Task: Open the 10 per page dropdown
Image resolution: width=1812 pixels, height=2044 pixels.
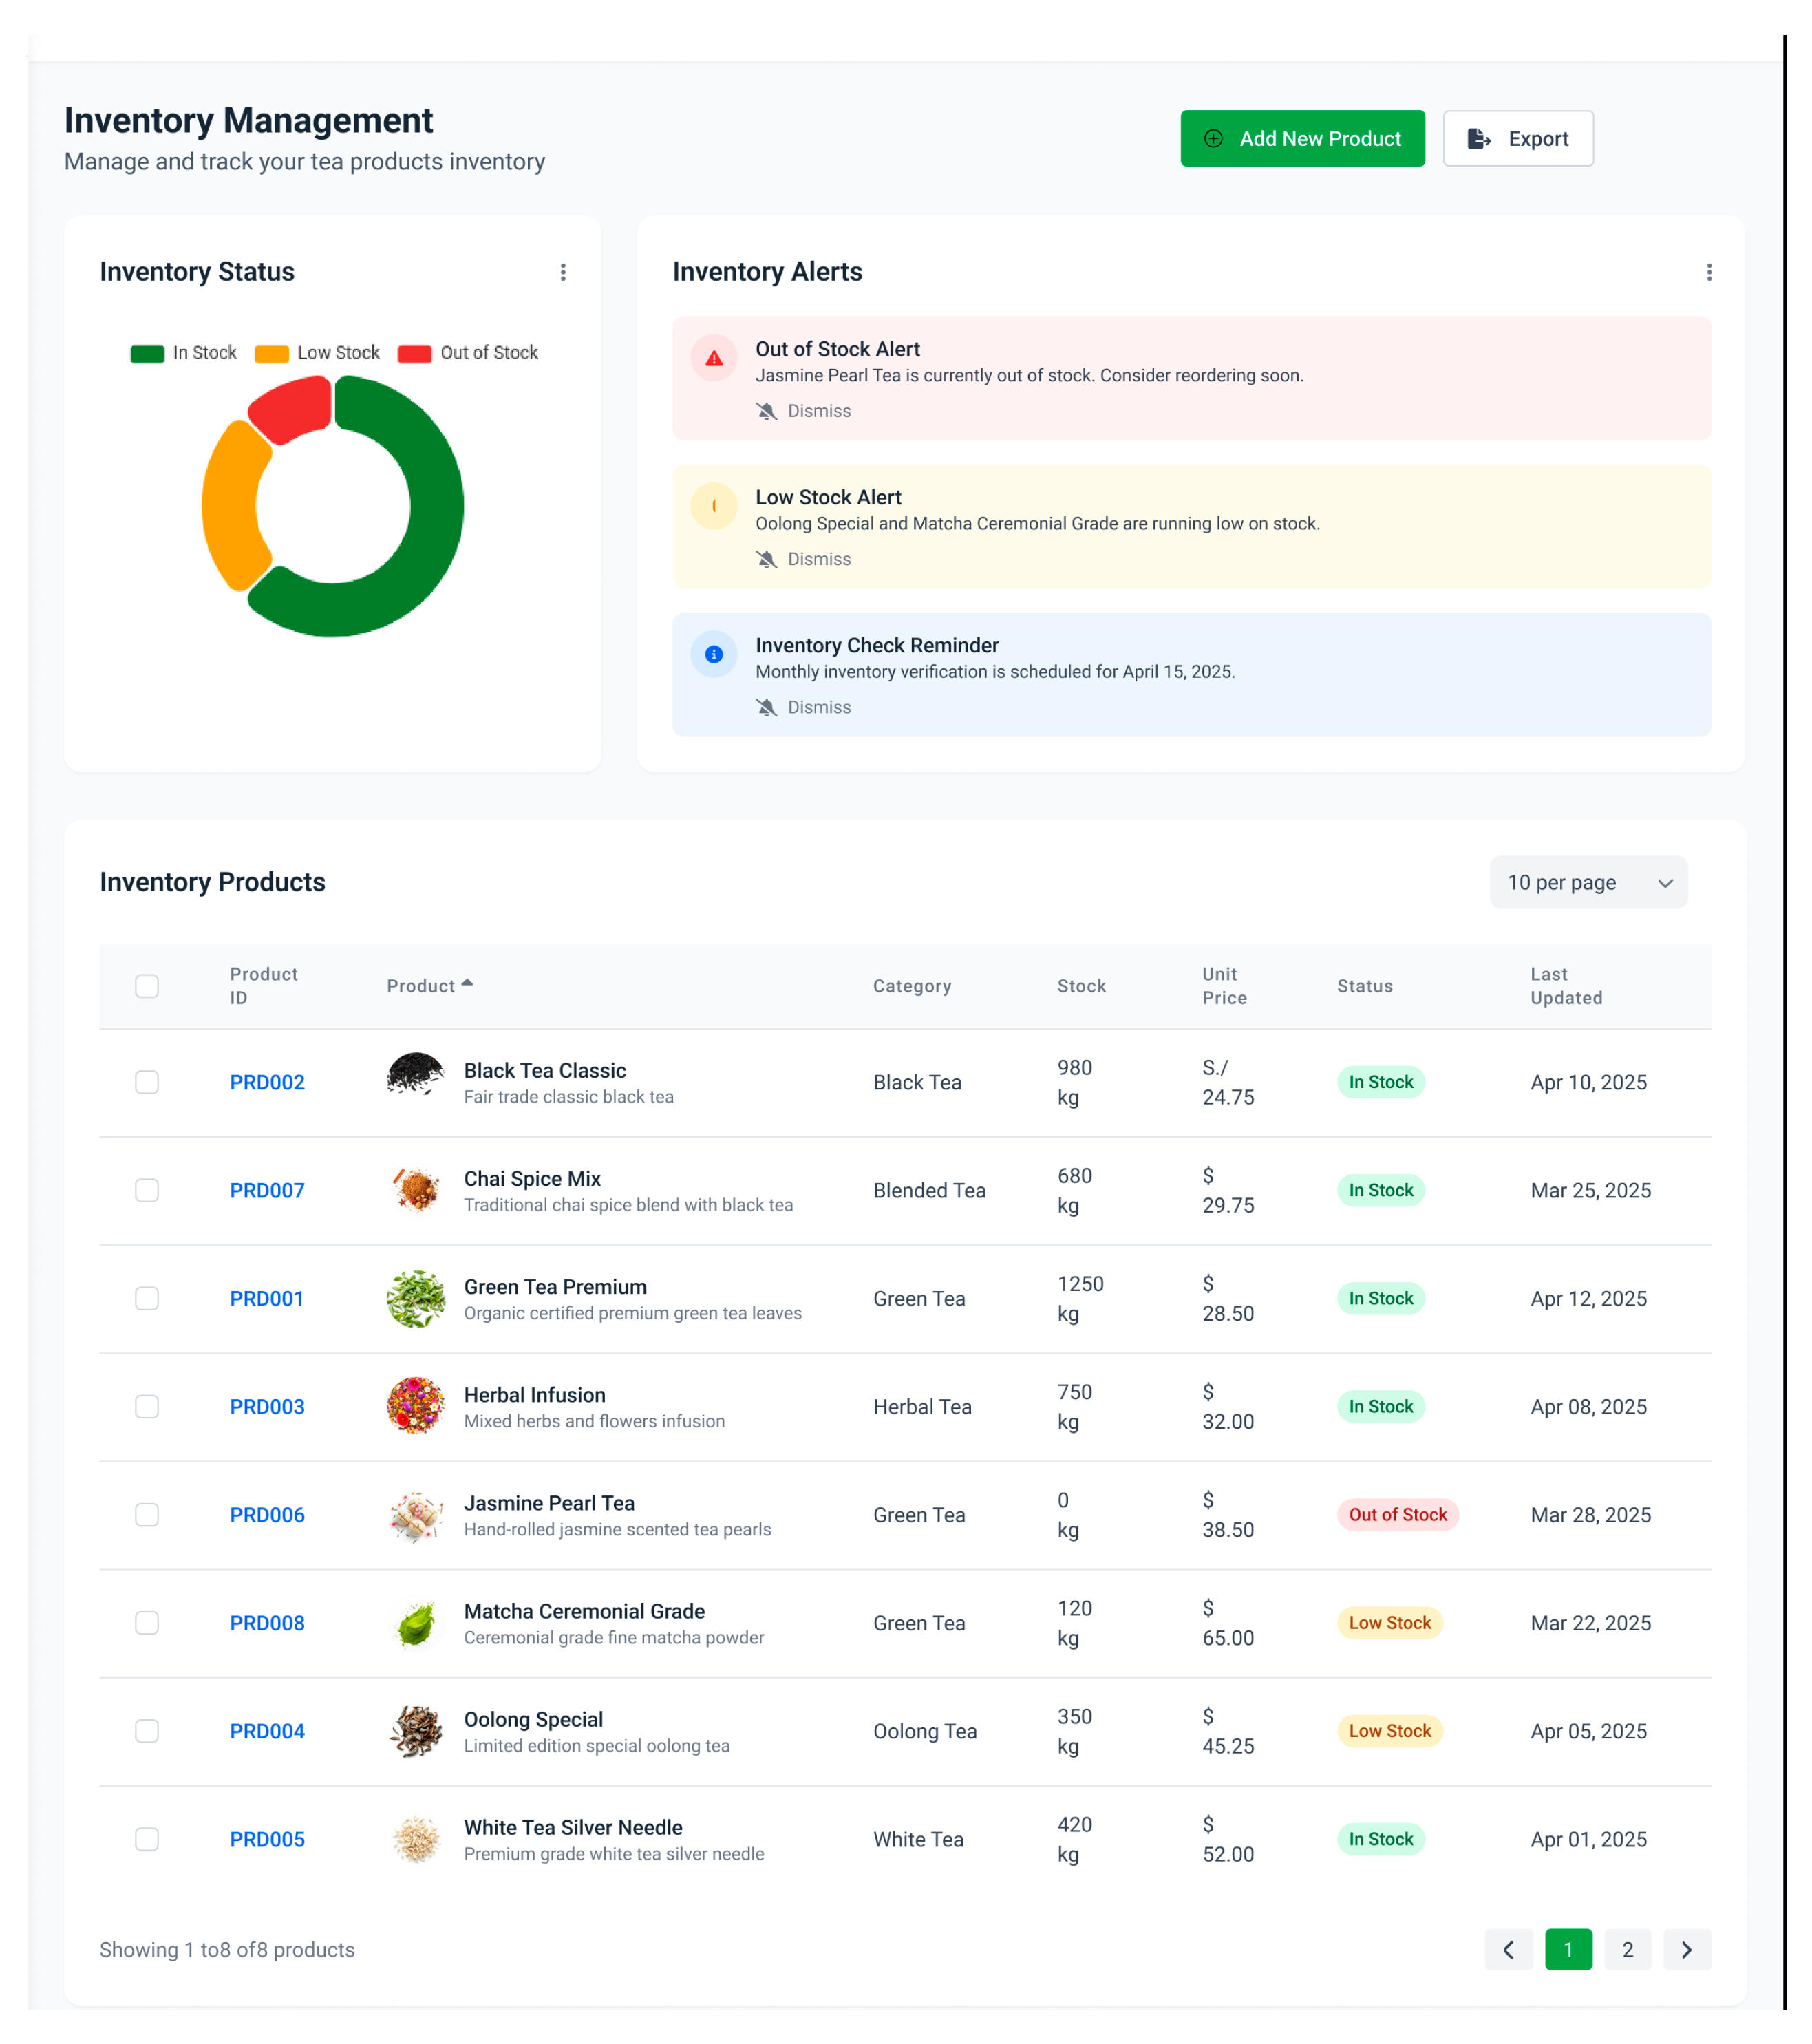Action: point(1588,882)
